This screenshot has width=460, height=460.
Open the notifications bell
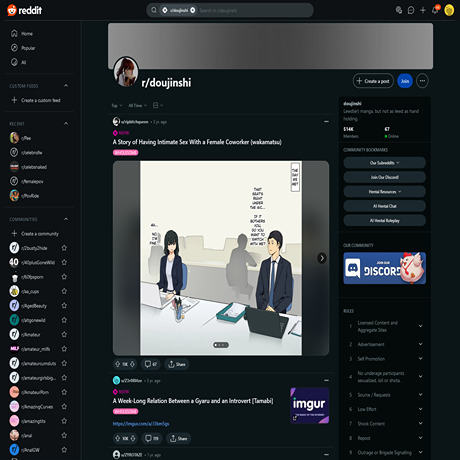point(435,10)
